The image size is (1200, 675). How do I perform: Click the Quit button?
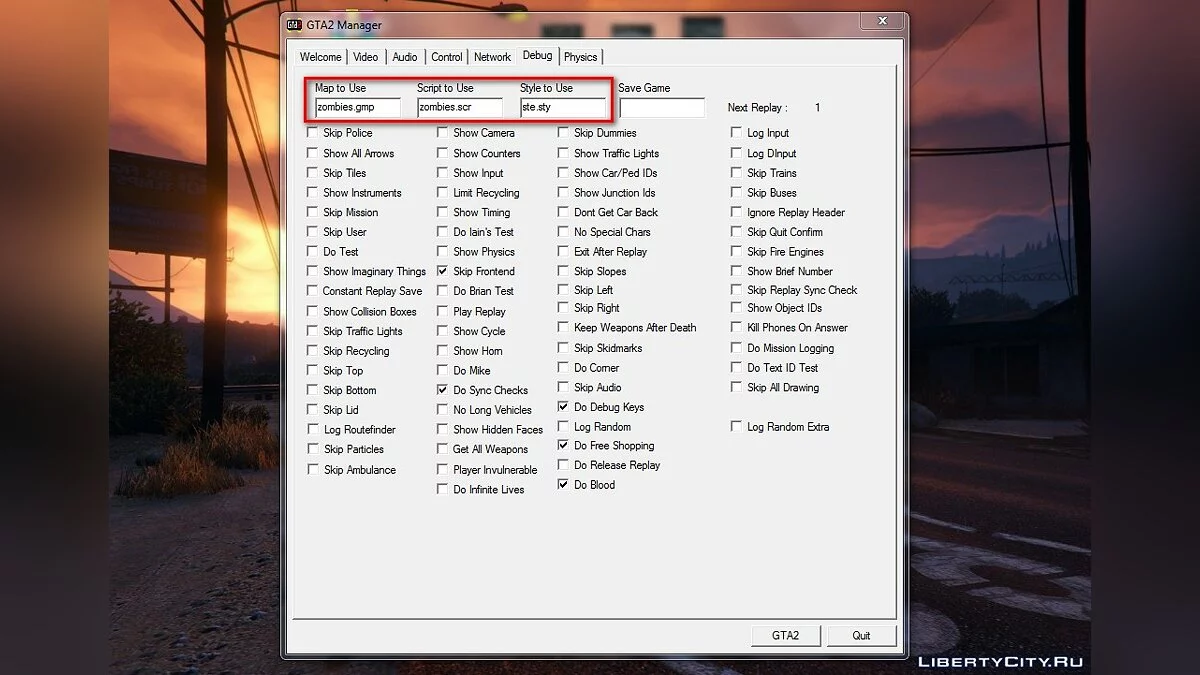point(861,635)
